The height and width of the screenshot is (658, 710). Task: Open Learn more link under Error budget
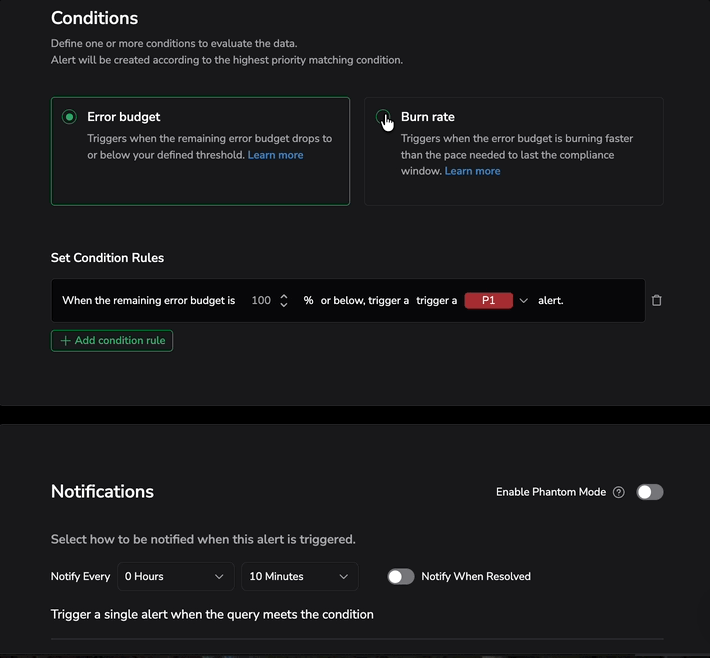(275, 155)
